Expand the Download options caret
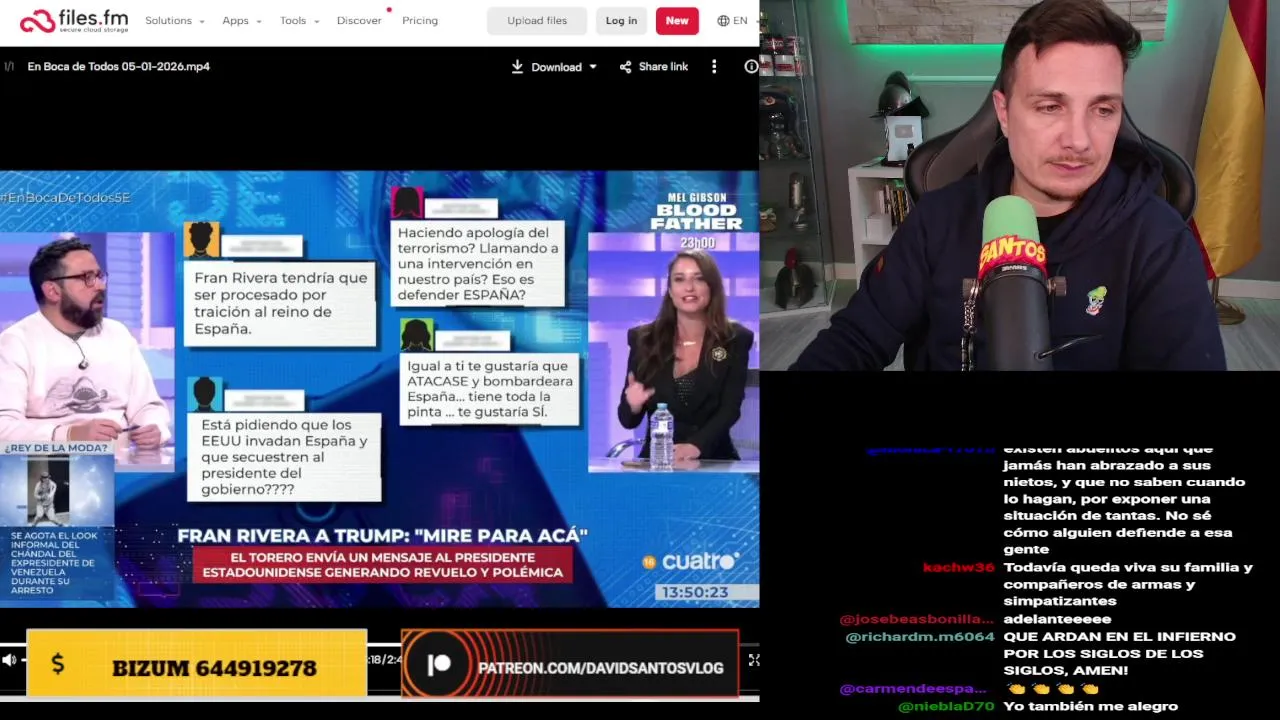The height and width of the screenshot is (720, 1280). 593,67
